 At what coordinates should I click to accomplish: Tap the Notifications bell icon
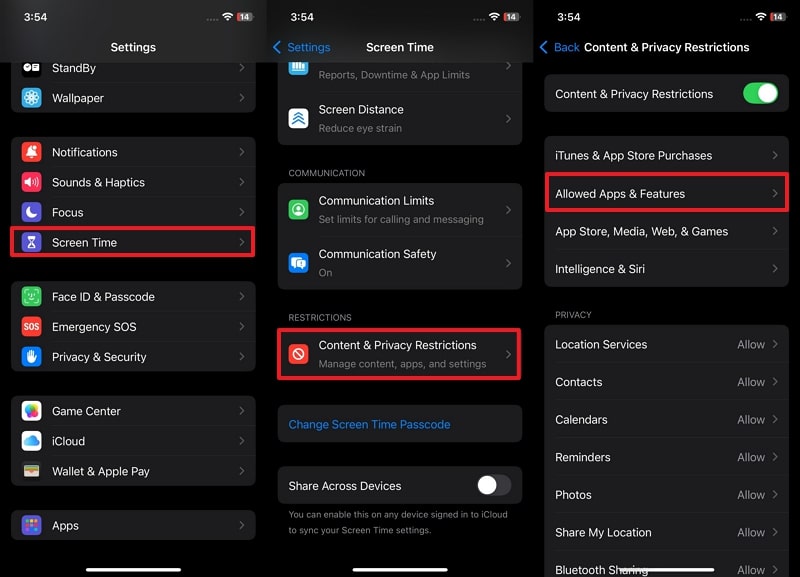(31, 152)
